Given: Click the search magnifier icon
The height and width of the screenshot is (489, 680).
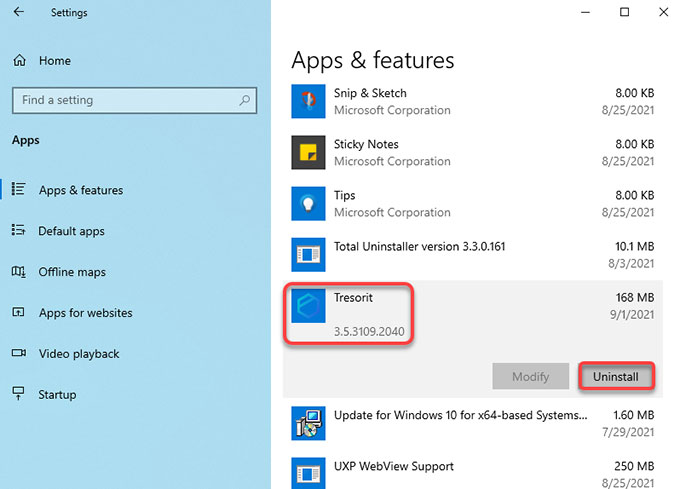Looking at the screenshot, I should tap(245, 100).
